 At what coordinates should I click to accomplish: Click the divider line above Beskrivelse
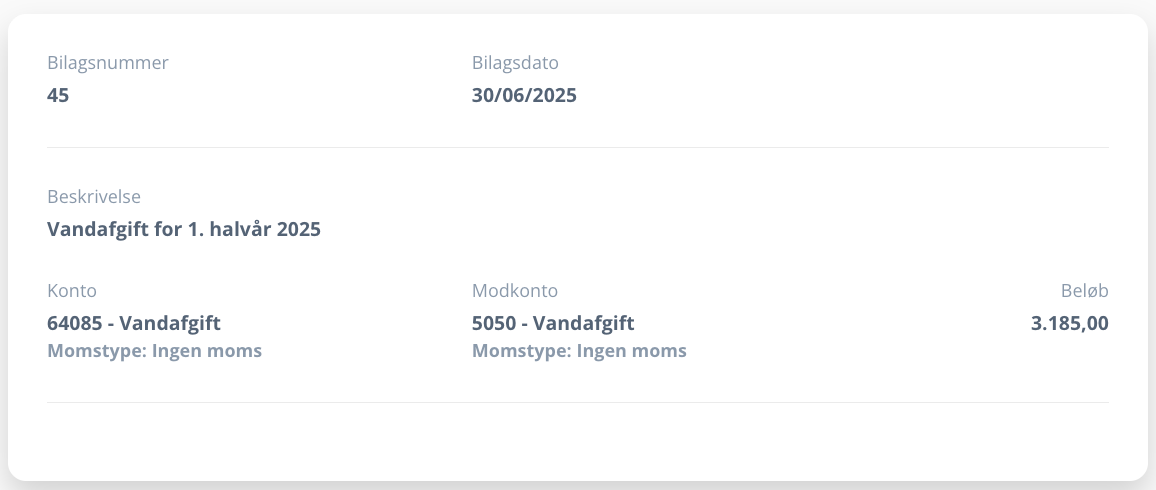[578, 148]
